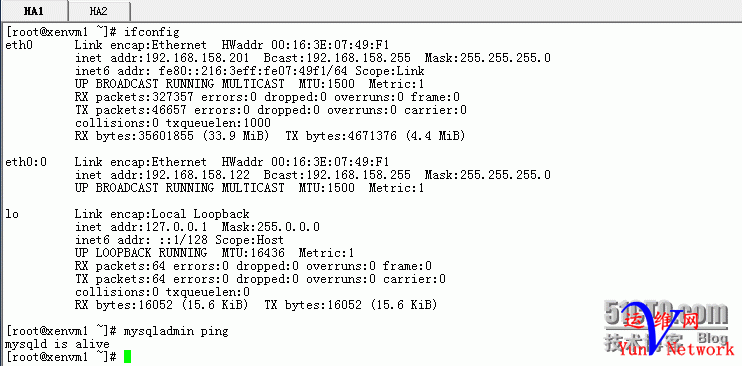This screenshot has width=742, height=366.
Task: Click the 51CTO.com watermark text
Action: pos(666,315)
